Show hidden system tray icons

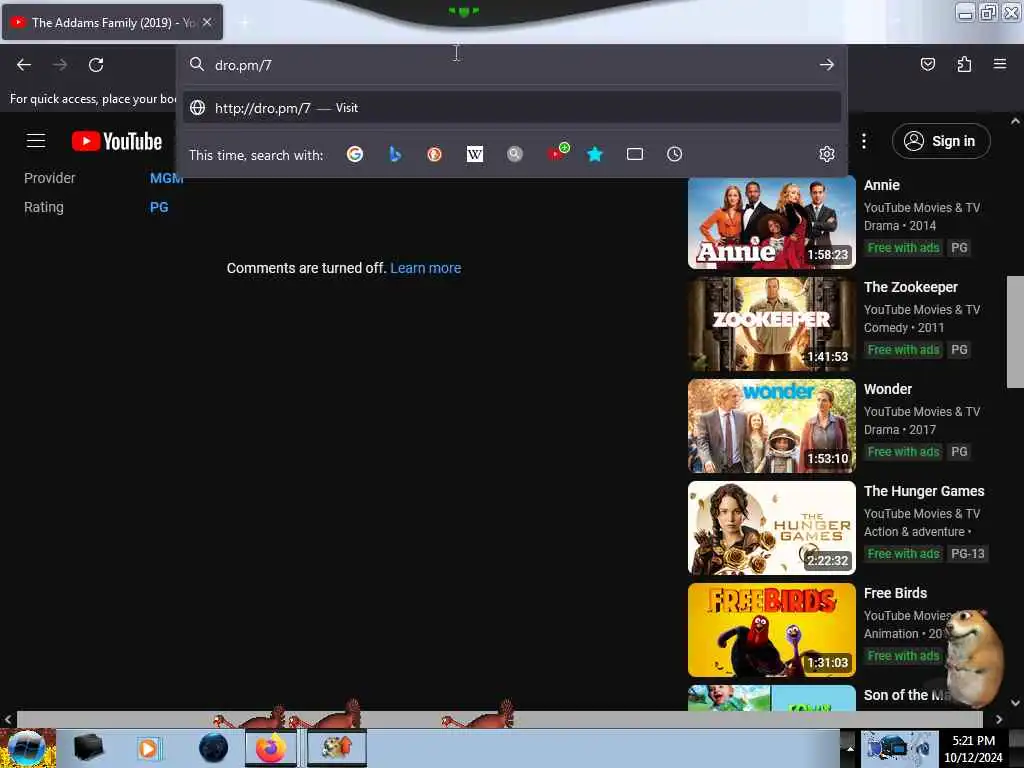(850, 748)
